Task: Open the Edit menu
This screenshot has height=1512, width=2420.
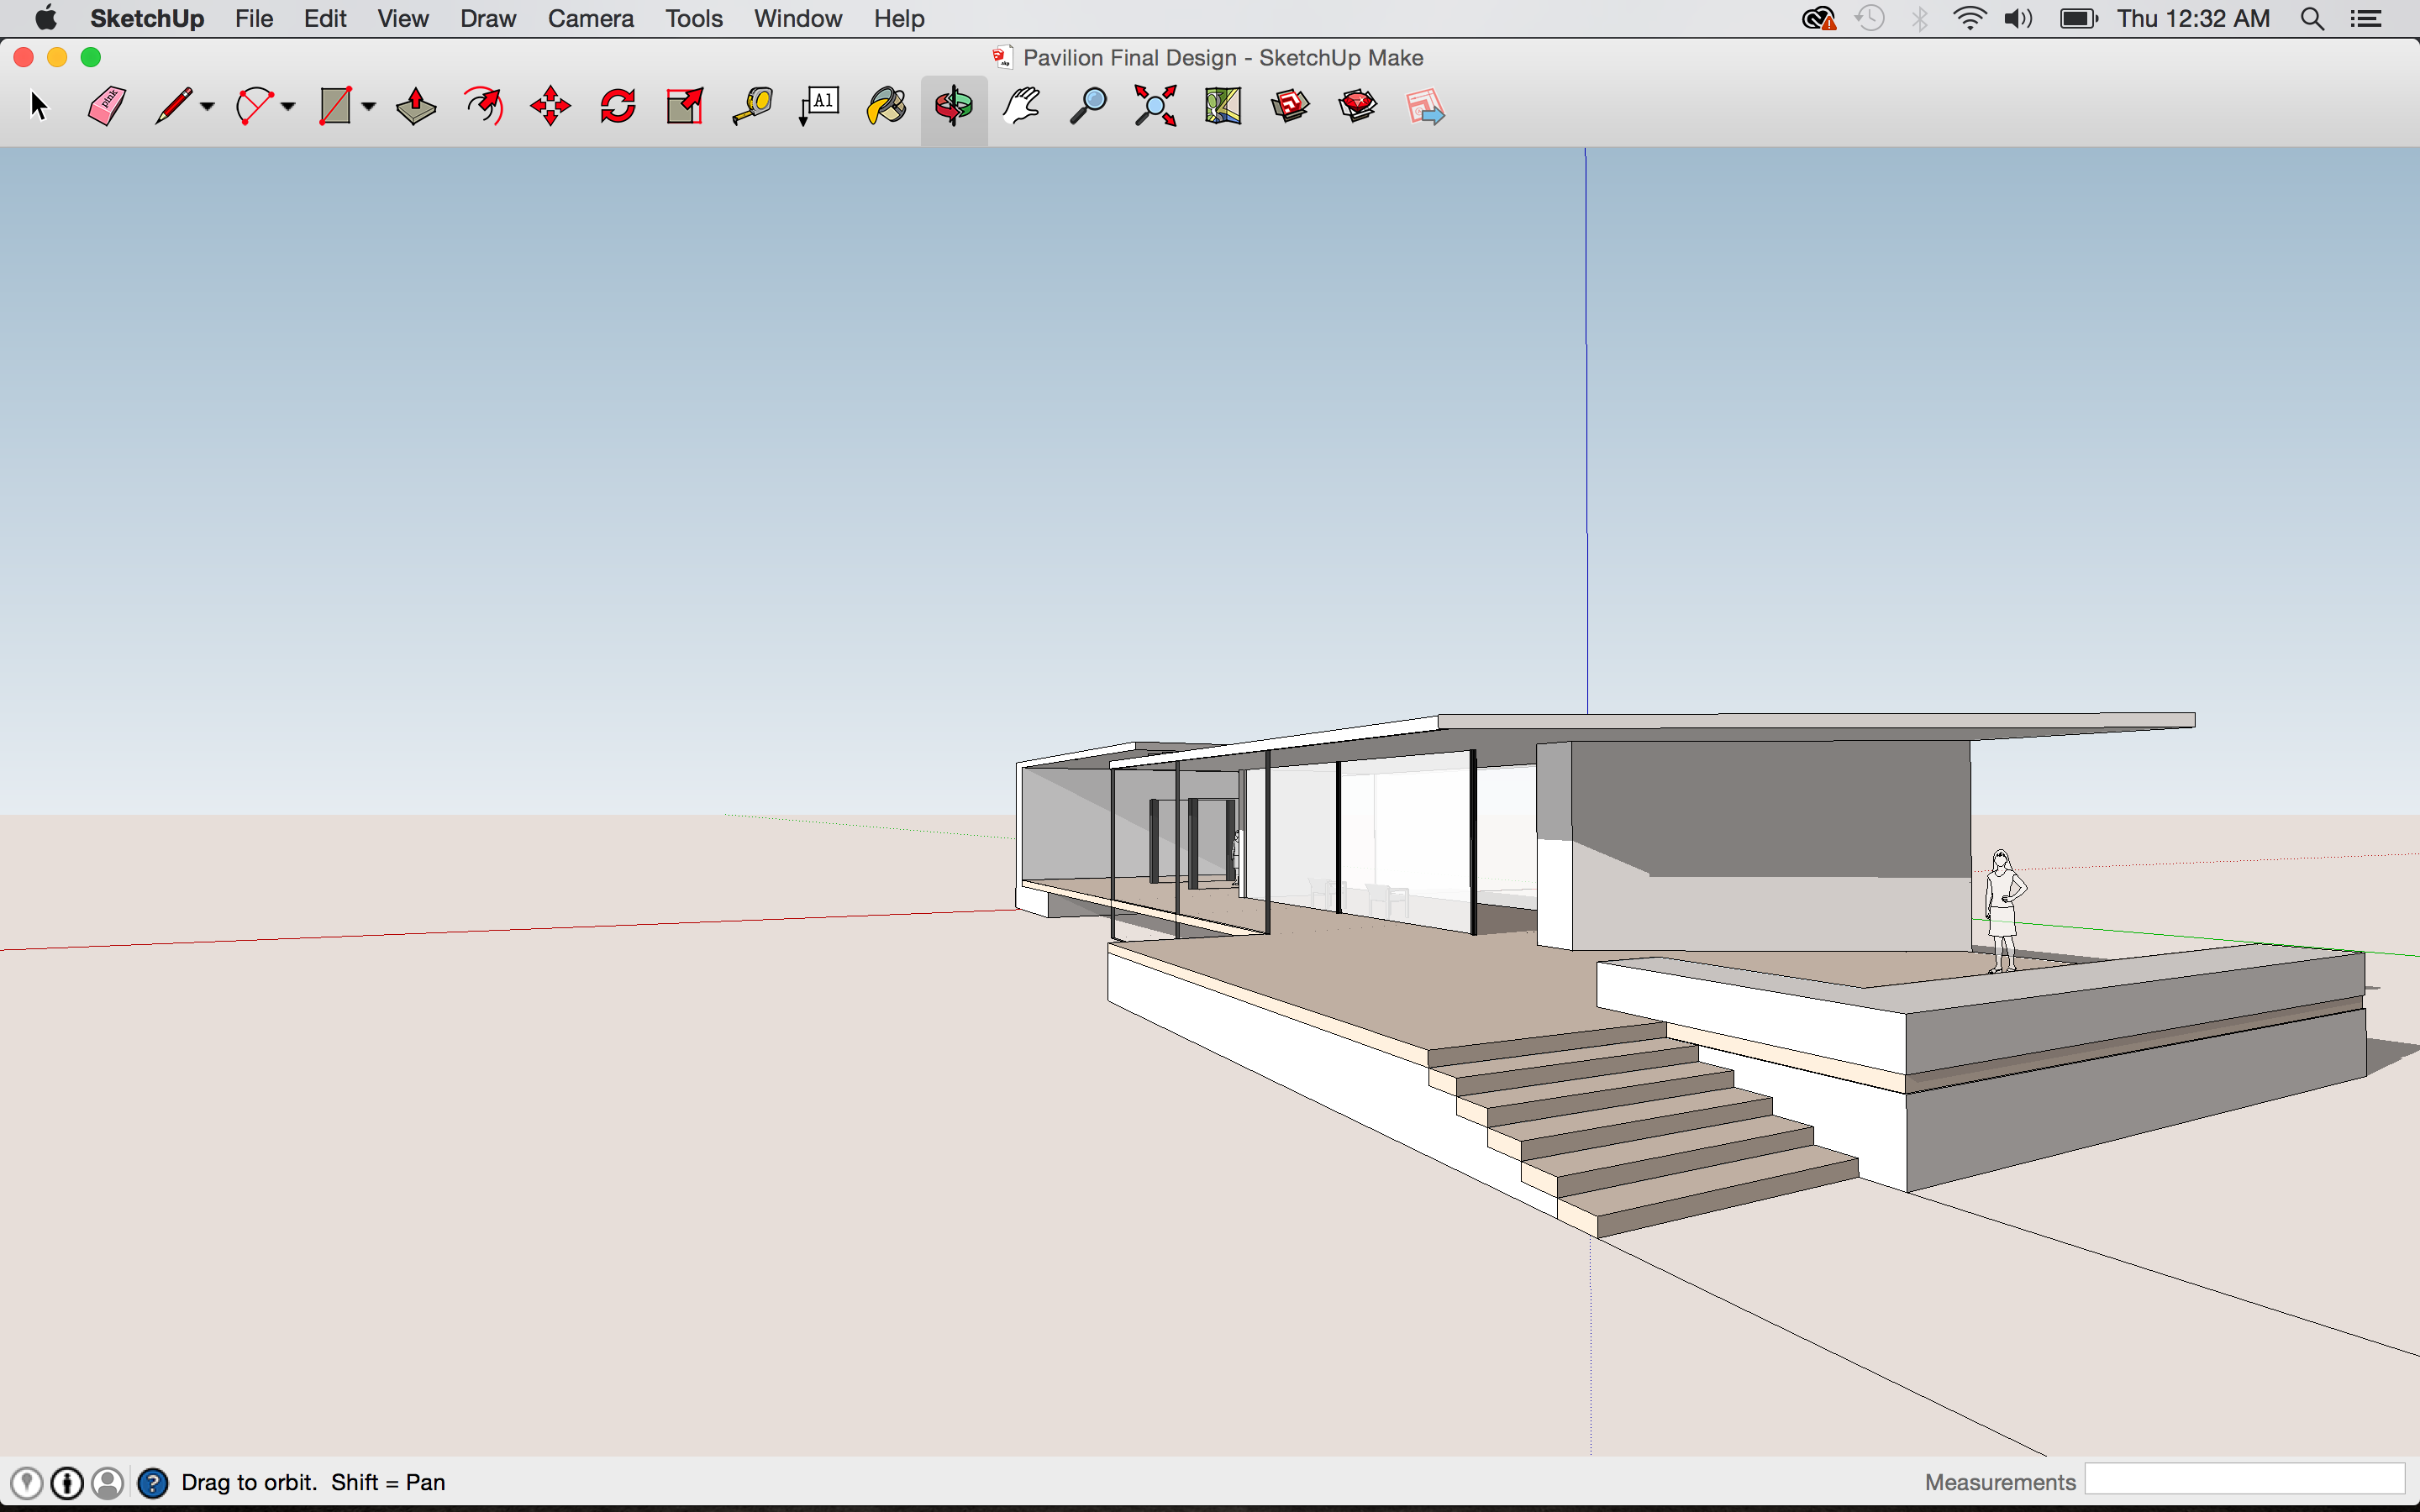Action: [x=325, y=18]
